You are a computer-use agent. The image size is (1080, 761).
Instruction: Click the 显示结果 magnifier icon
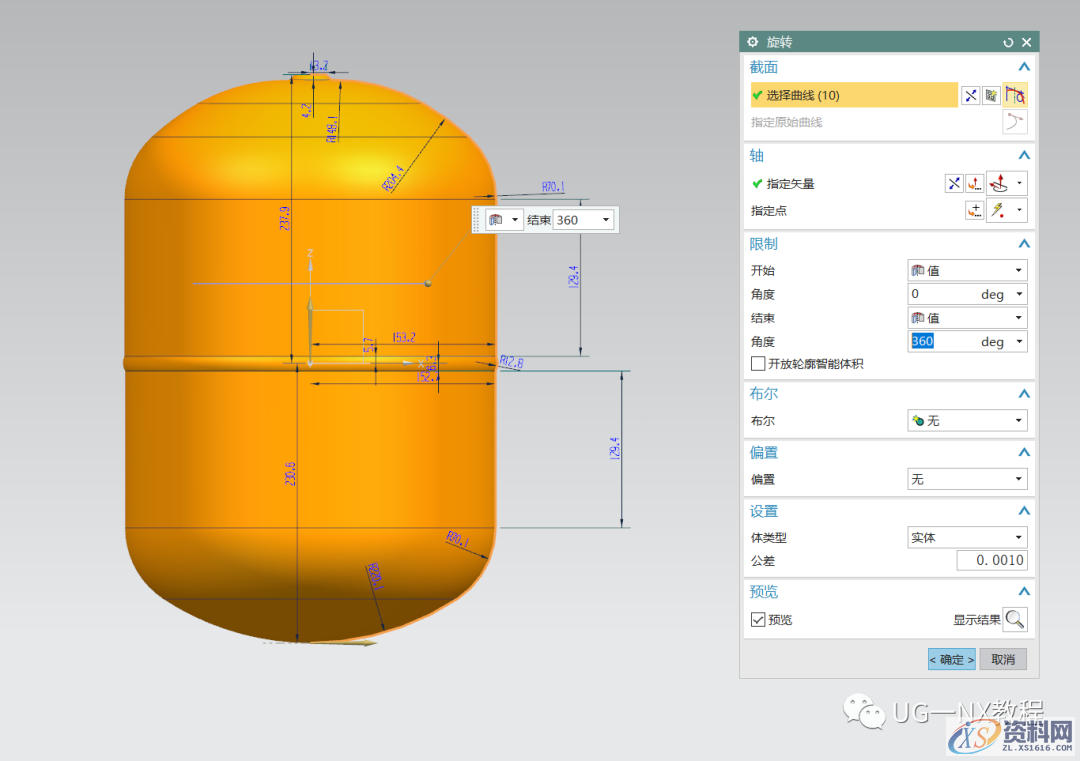click(x=1014, y=619)
